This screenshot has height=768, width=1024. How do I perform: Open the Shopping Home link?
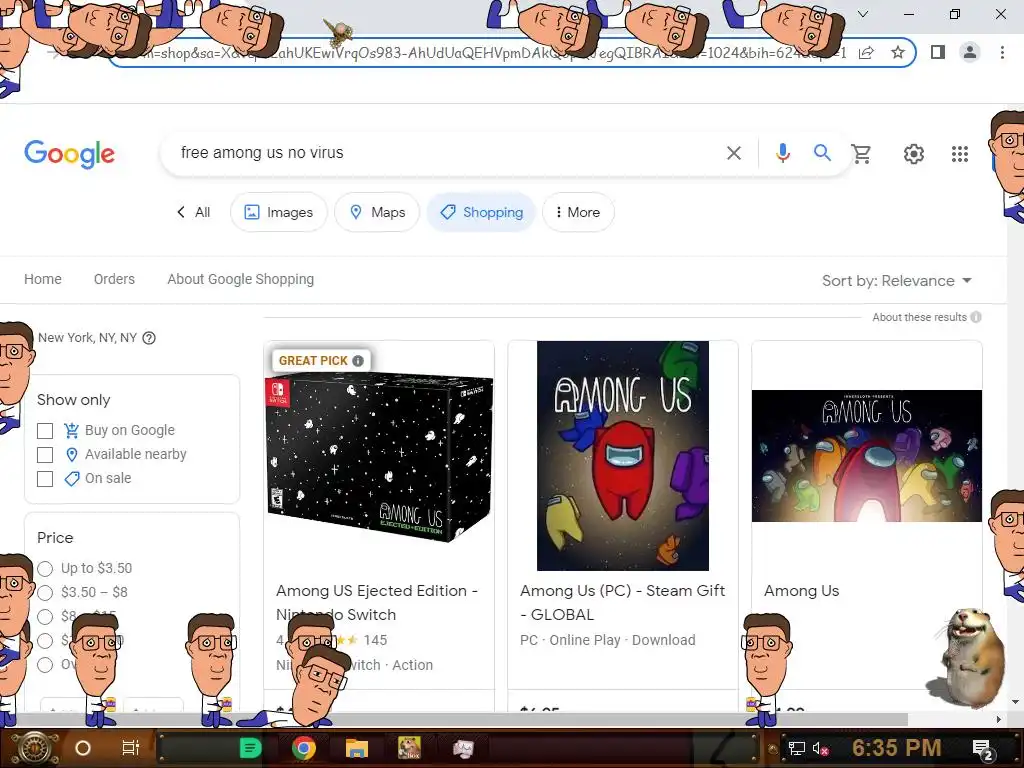pyautogui.click(x=43, y=279)
